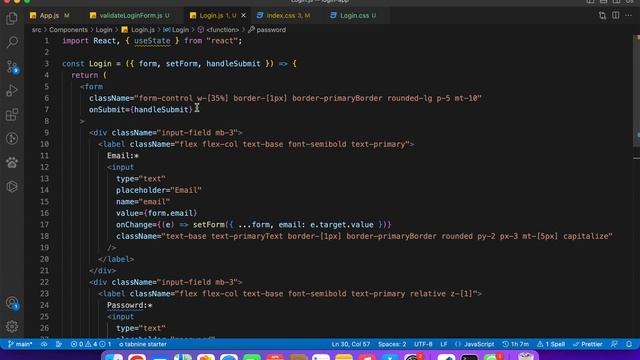This screenshot has width=640, height=360.
Task: Switch to the App.js tab
Action: 49,16
